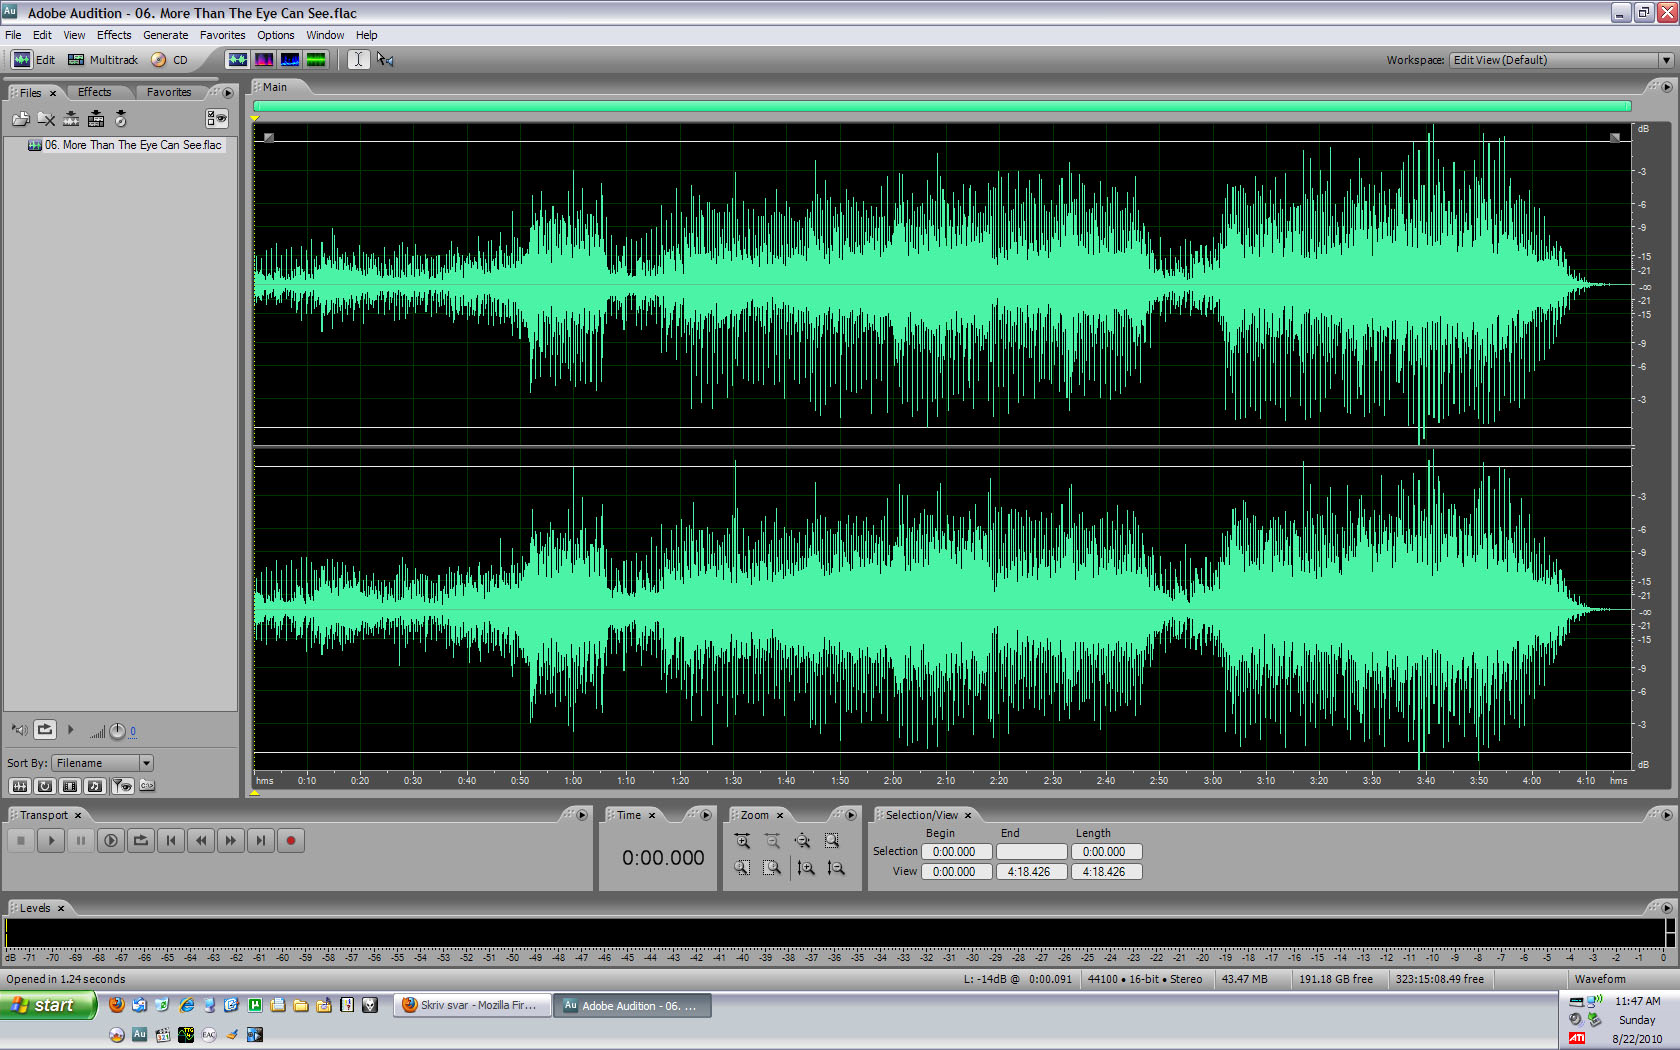The width and height of the screenshot is (1680, 1050).
Task: Toggle loop play in Files panel preview
Action: pos(45,730)
